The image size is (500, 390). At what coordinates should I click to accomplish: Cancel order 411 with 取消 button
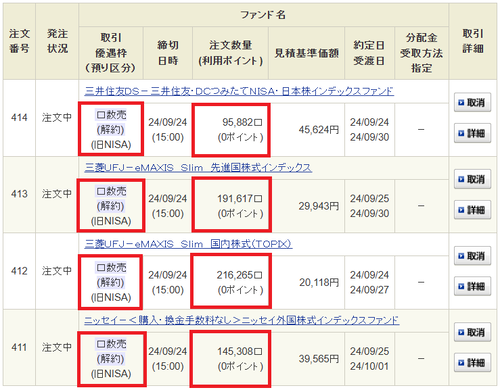point(472,332)
